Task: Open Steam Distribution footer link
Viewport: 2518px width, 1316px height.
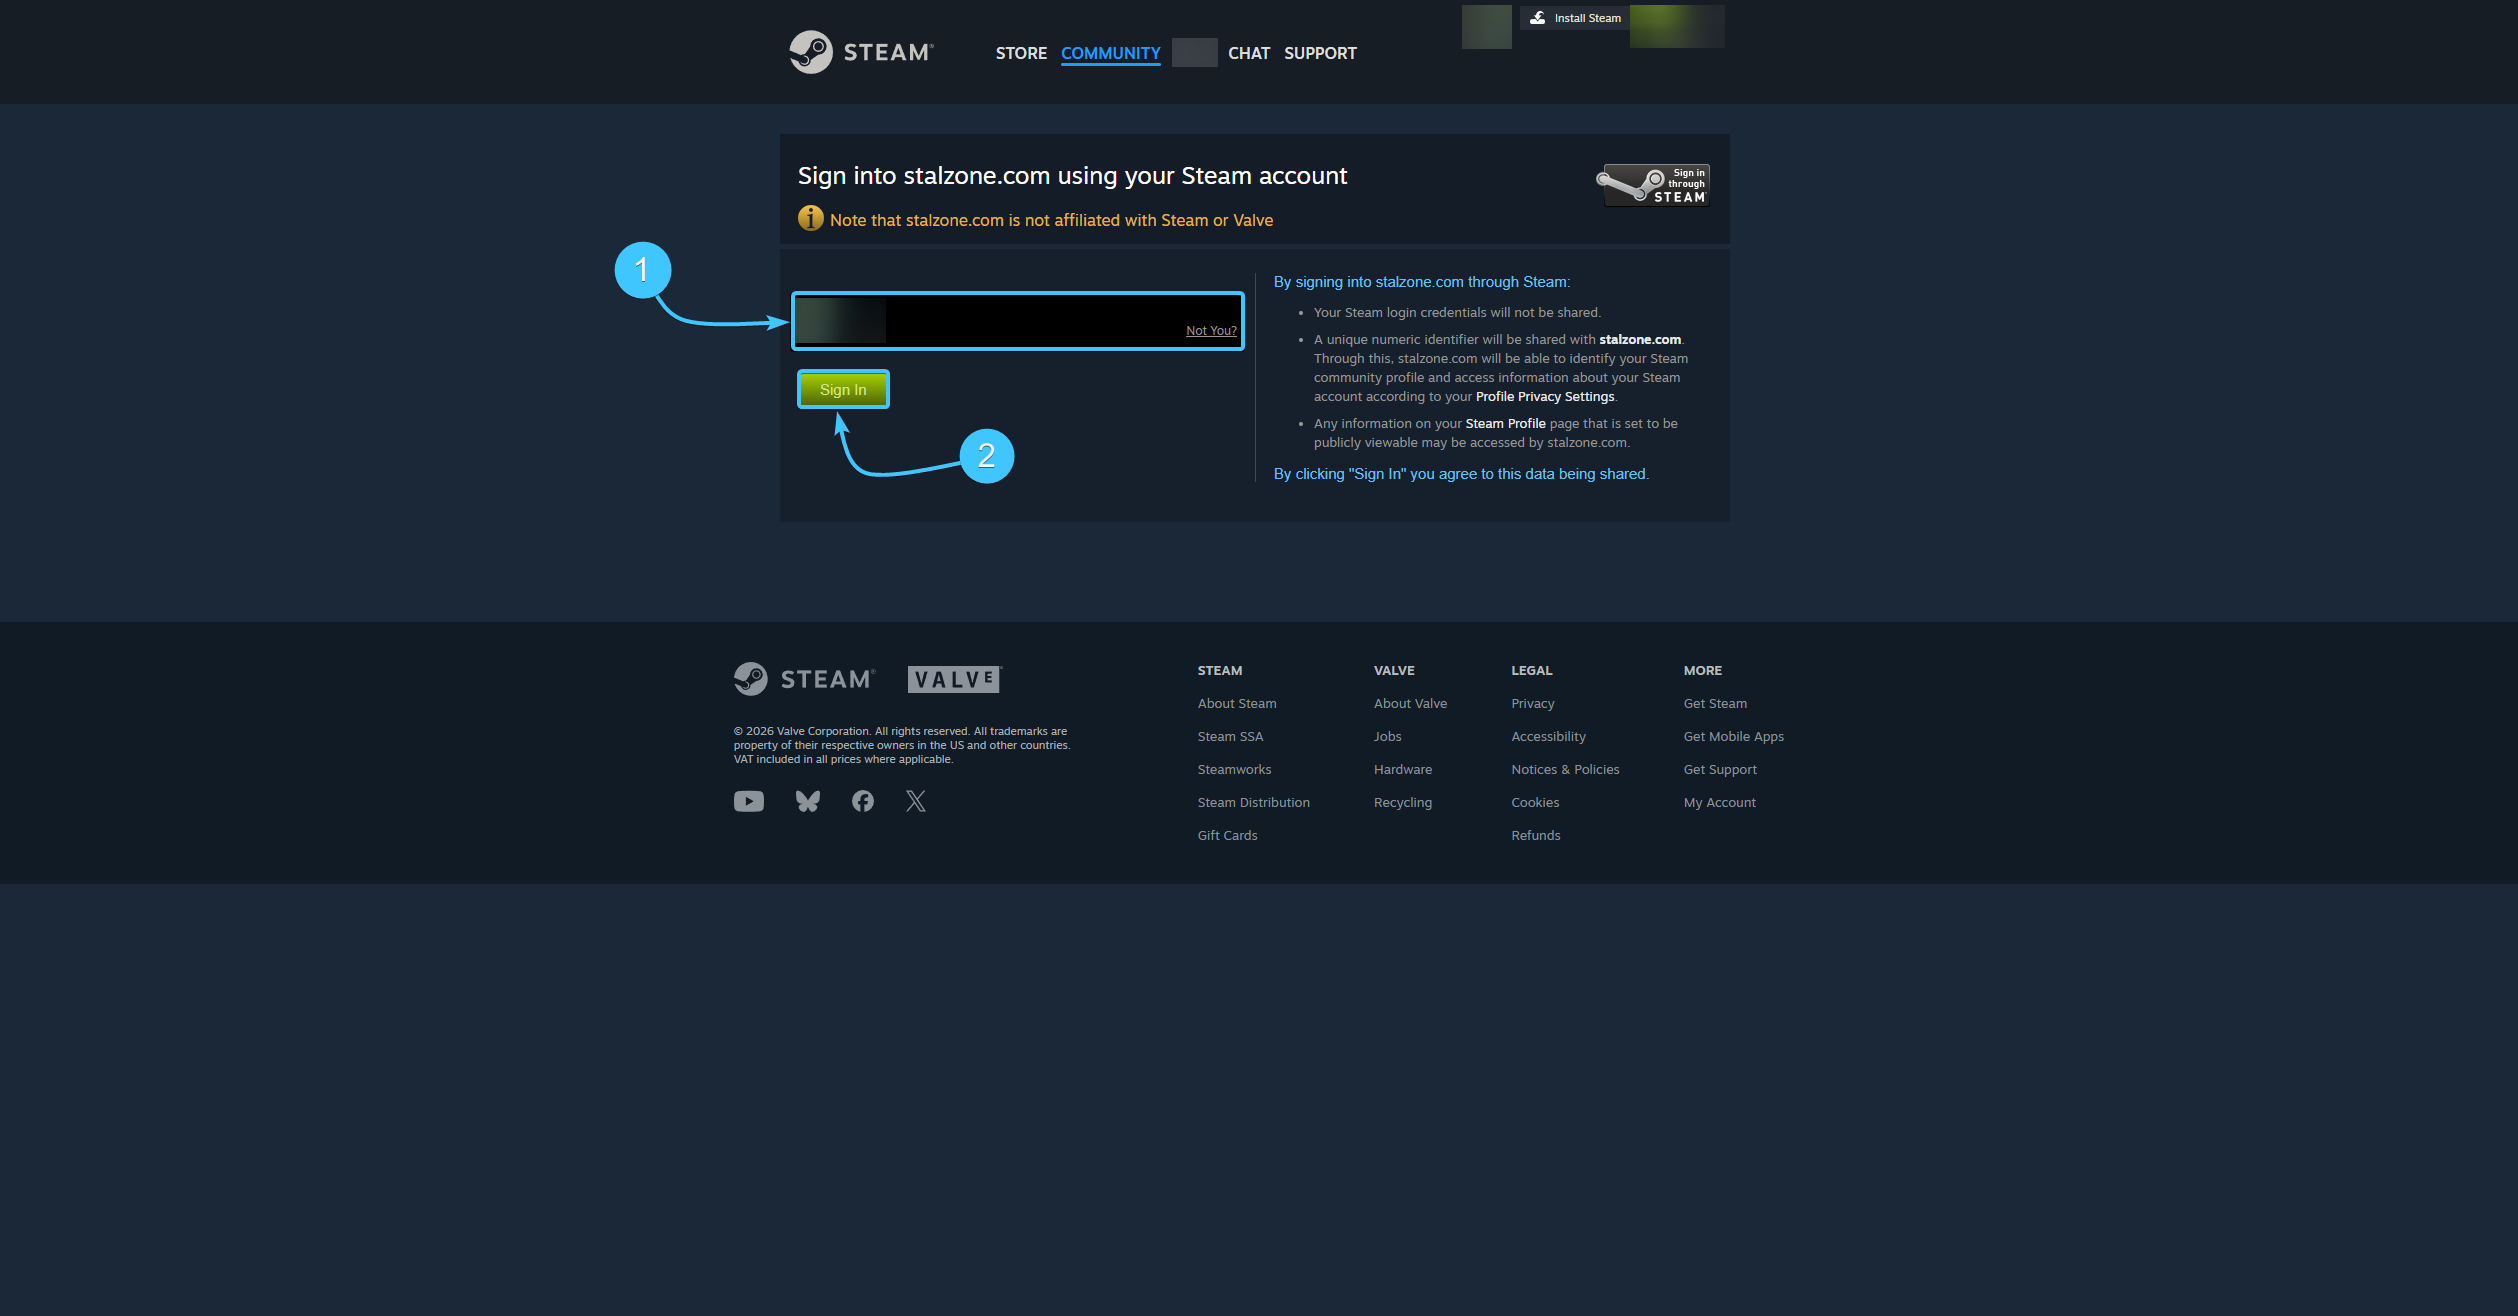Action: coord(1254,802)
